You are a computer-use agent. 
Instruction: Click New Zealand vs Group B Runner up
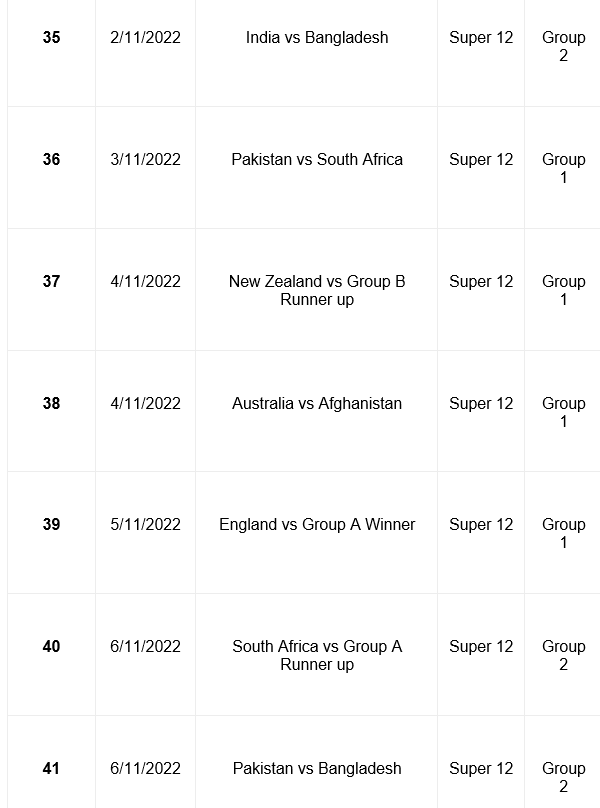click(x=316, y=290)
